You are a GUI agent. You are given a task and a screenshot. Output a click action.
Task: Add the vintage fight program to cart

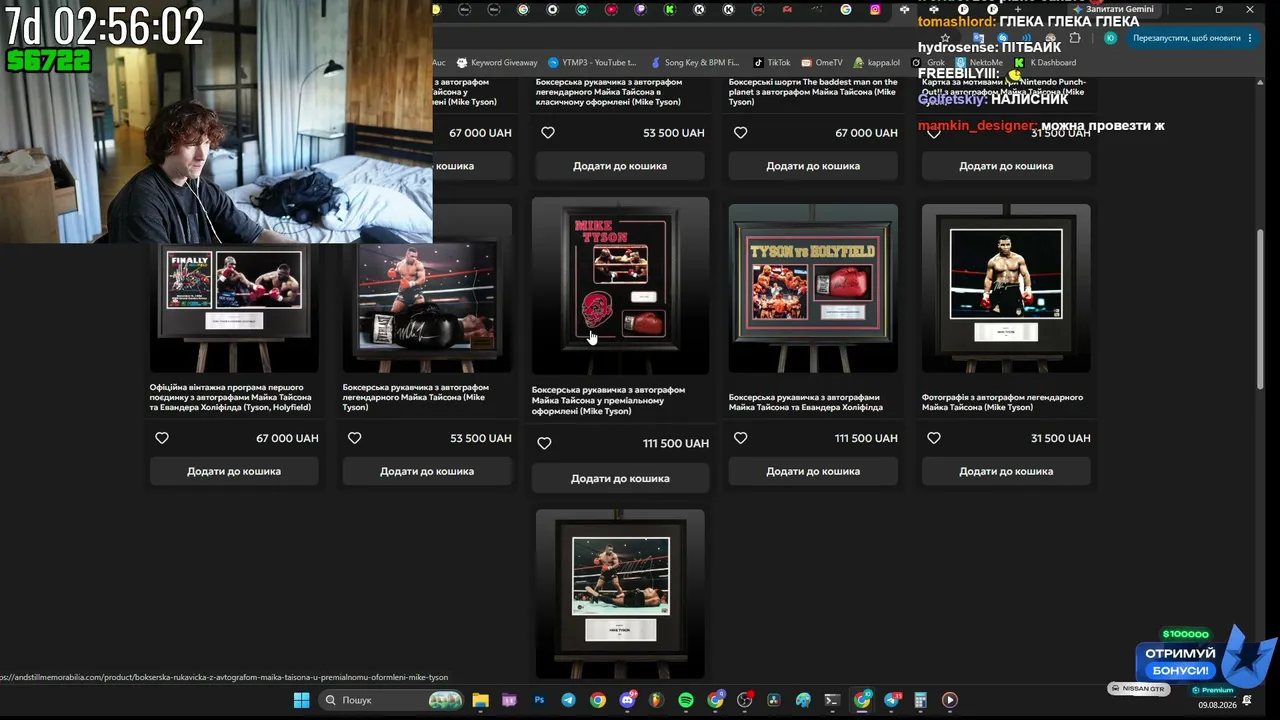[234, 471]
